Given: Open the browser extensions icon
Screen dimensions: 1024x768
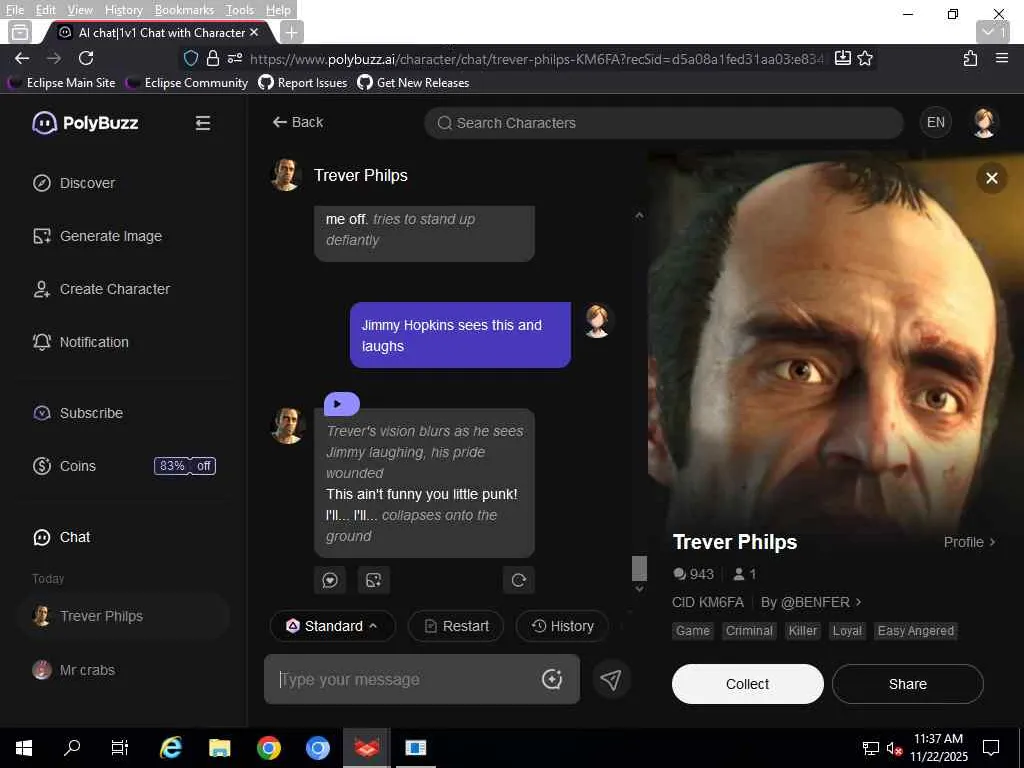Looking at the screenshot, I should click(970, 58).
